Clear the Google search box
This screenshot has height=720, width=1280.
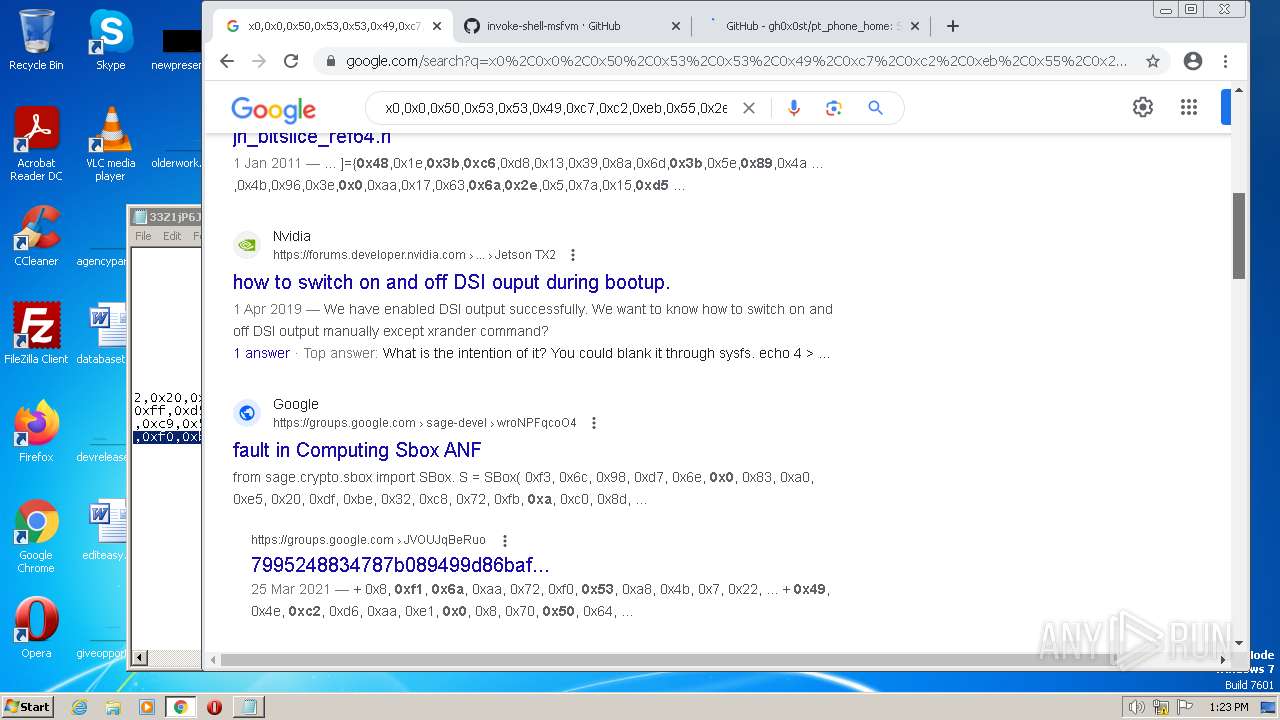[748, 108]
